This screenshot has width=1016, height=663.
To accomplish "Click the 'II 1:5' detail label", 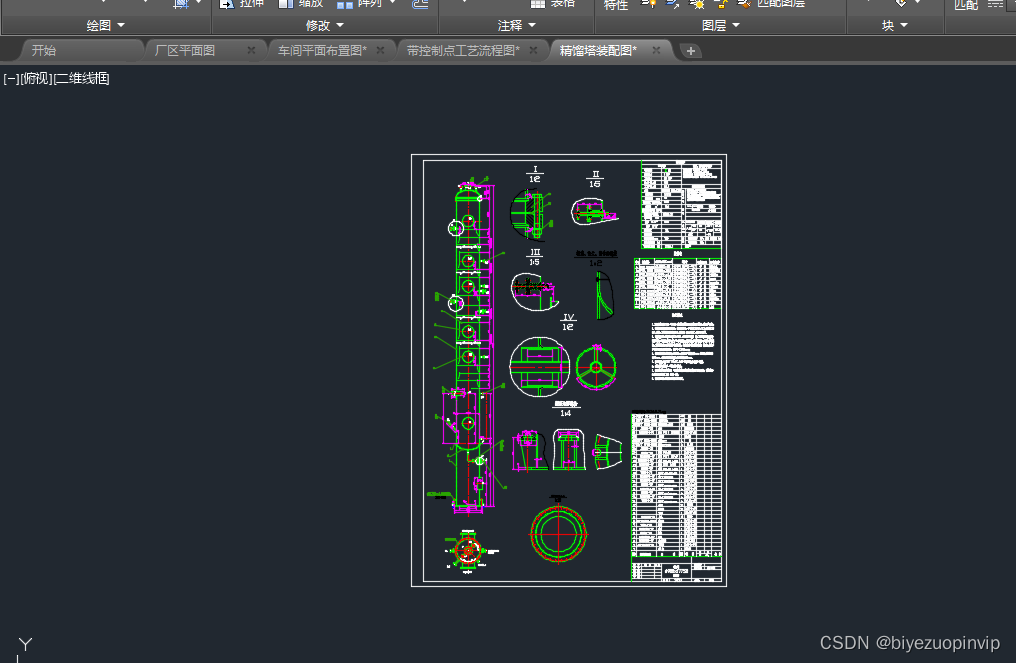I will pos(595,180).
